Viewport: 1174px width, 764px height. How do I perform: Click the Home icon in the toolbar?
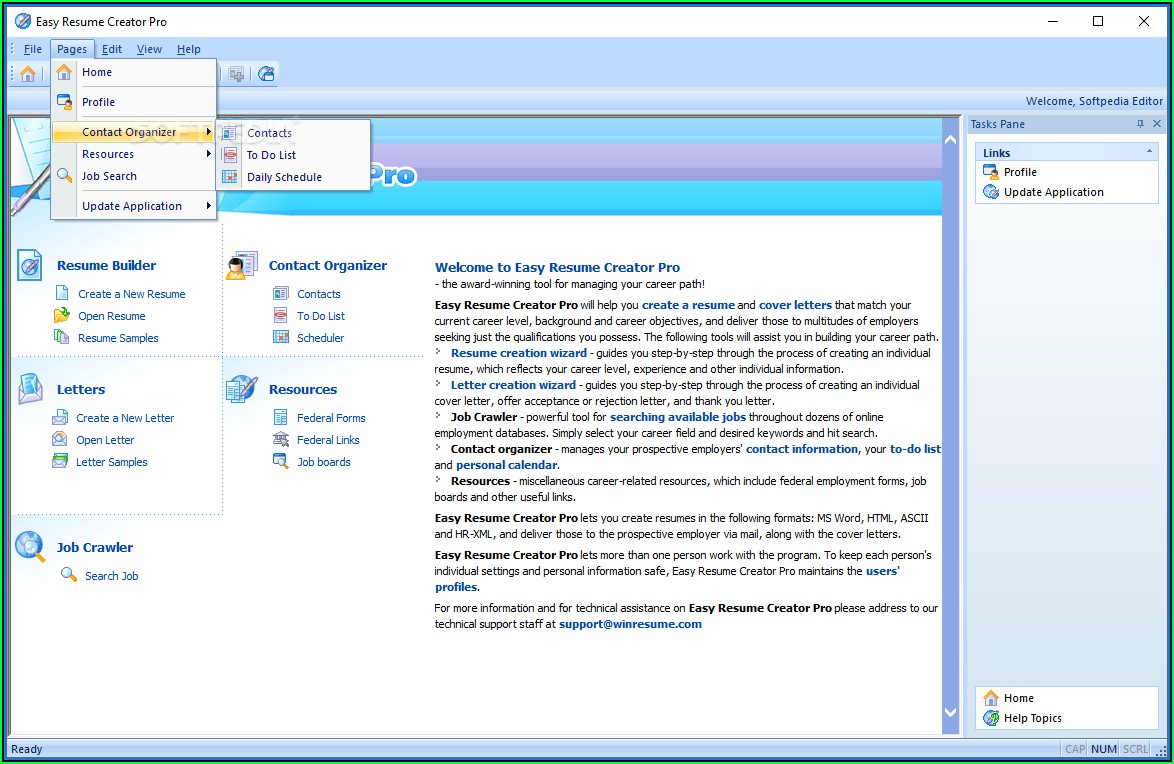click(x=28, y=74)
